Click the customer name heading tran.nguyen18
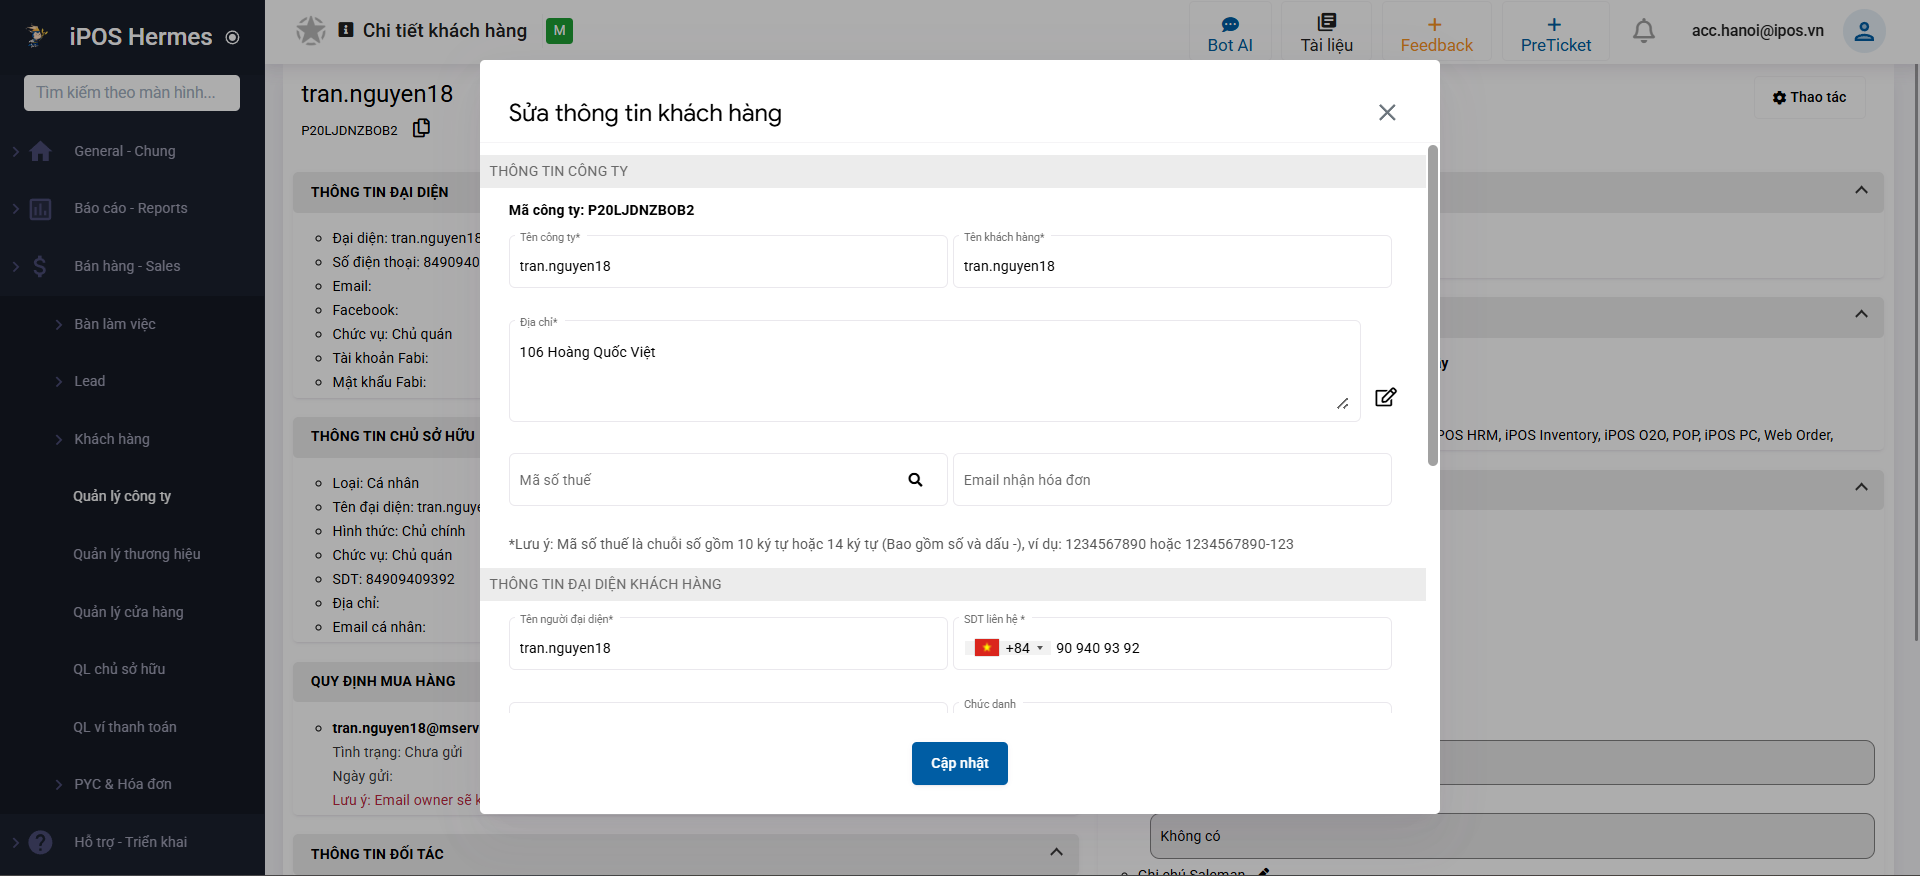 pos(377,94)
